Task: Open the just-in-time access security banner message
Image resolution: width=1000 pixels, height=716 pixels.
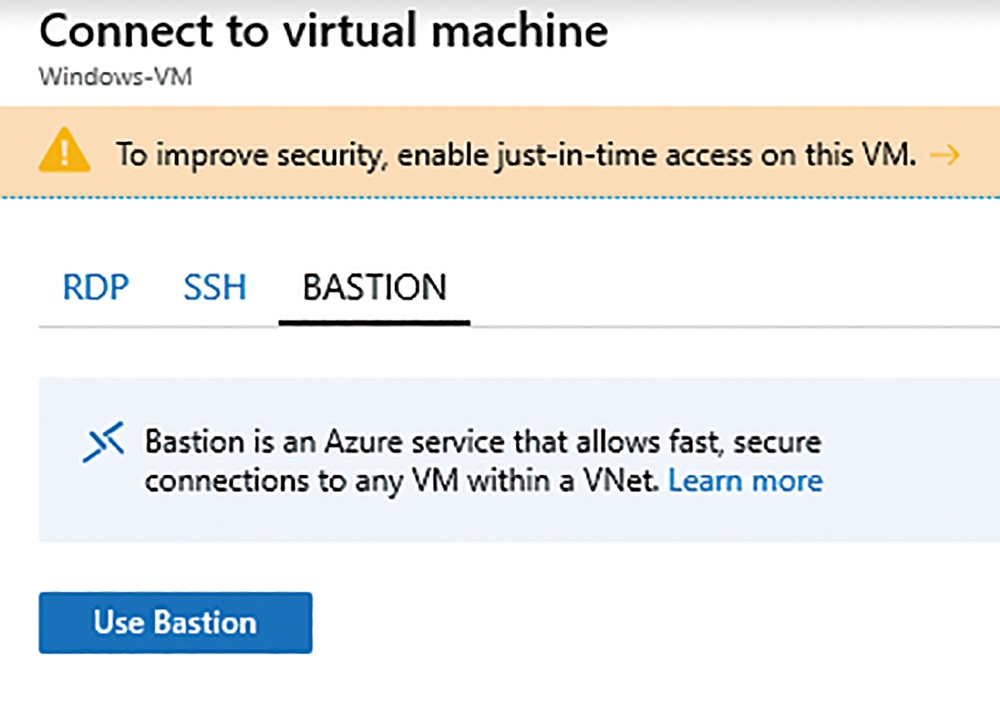Action: [x=516, y=155]
